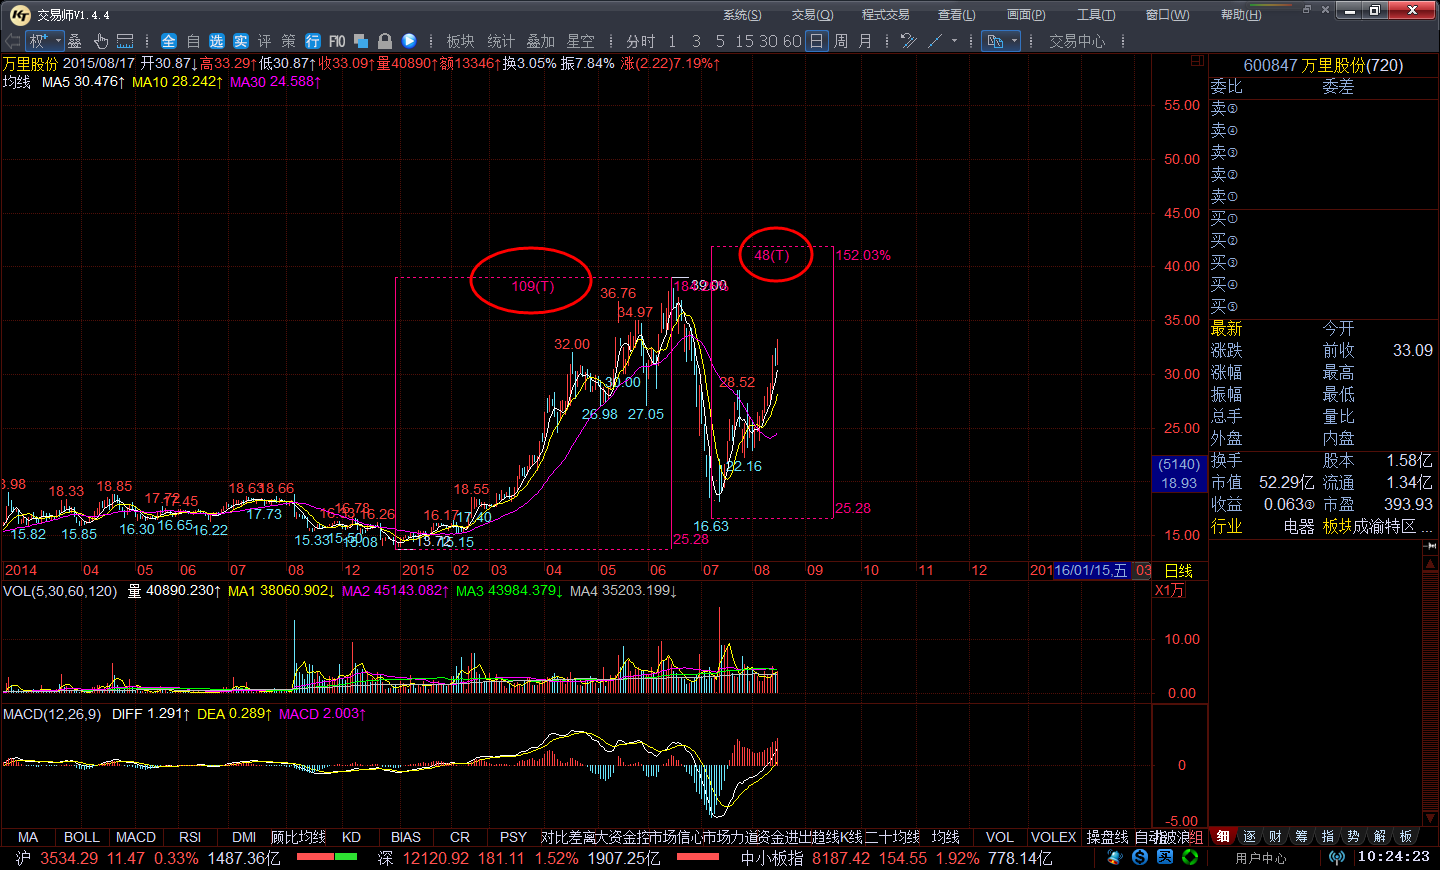Click the blue dollar sign status icon

(x=1140, y=857)
